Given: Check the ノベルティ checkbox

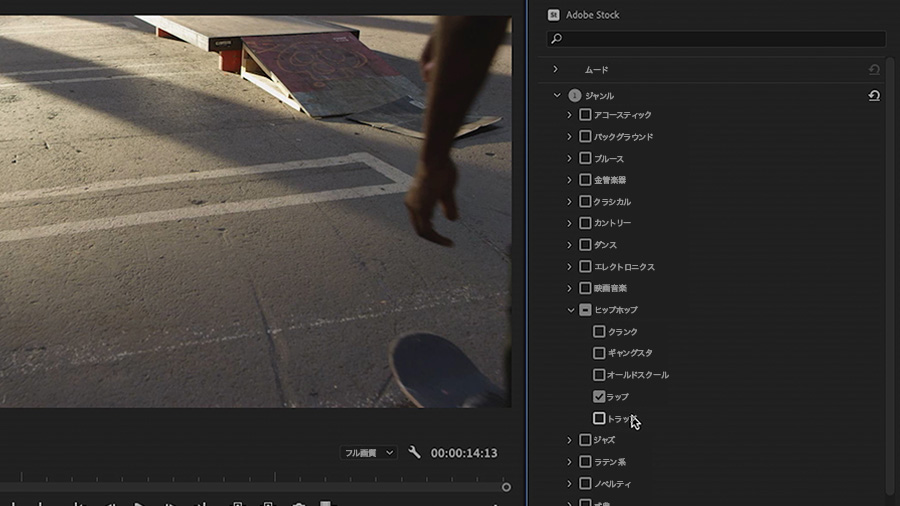Looking at the screenshot, I should (x=585, y=484).
